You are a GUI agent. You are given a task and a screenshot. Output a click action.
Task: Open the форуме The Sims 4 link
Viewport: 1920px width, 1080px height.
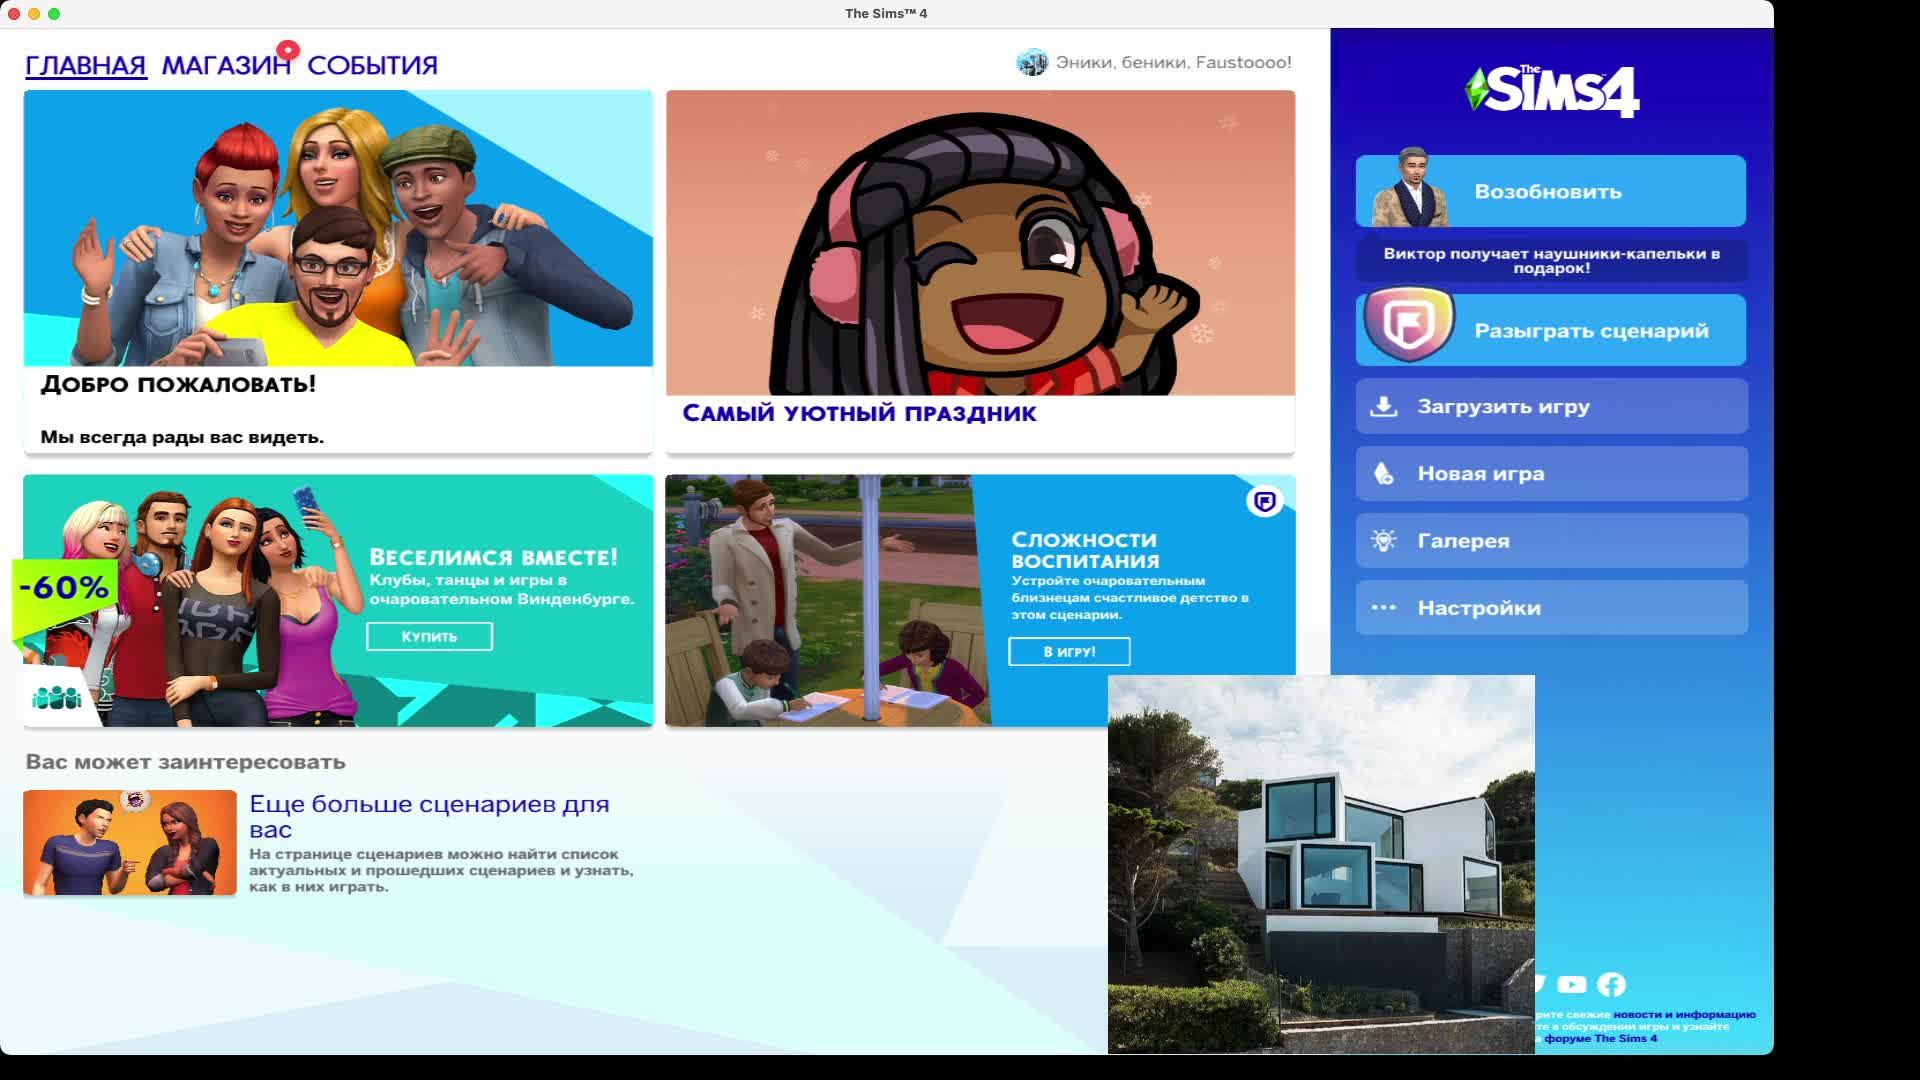[1600, 1039]
